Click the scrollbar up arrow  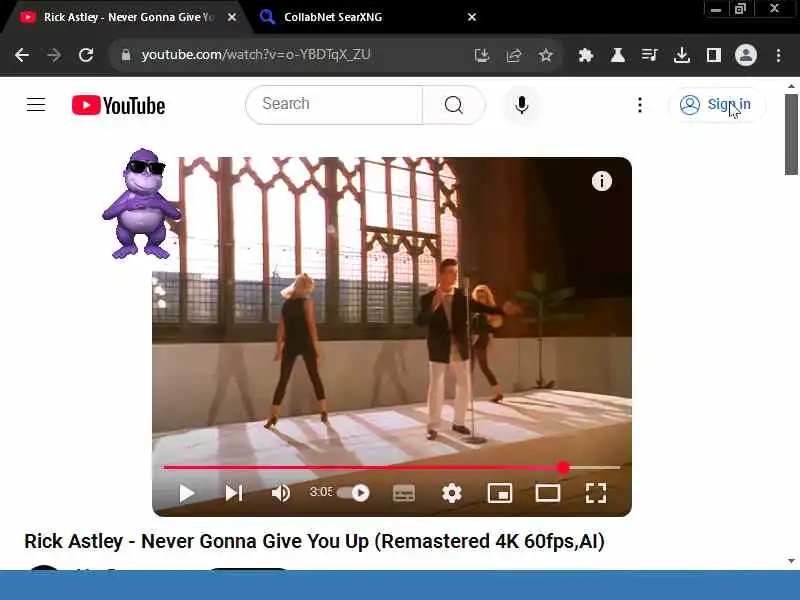pos(791,86)
